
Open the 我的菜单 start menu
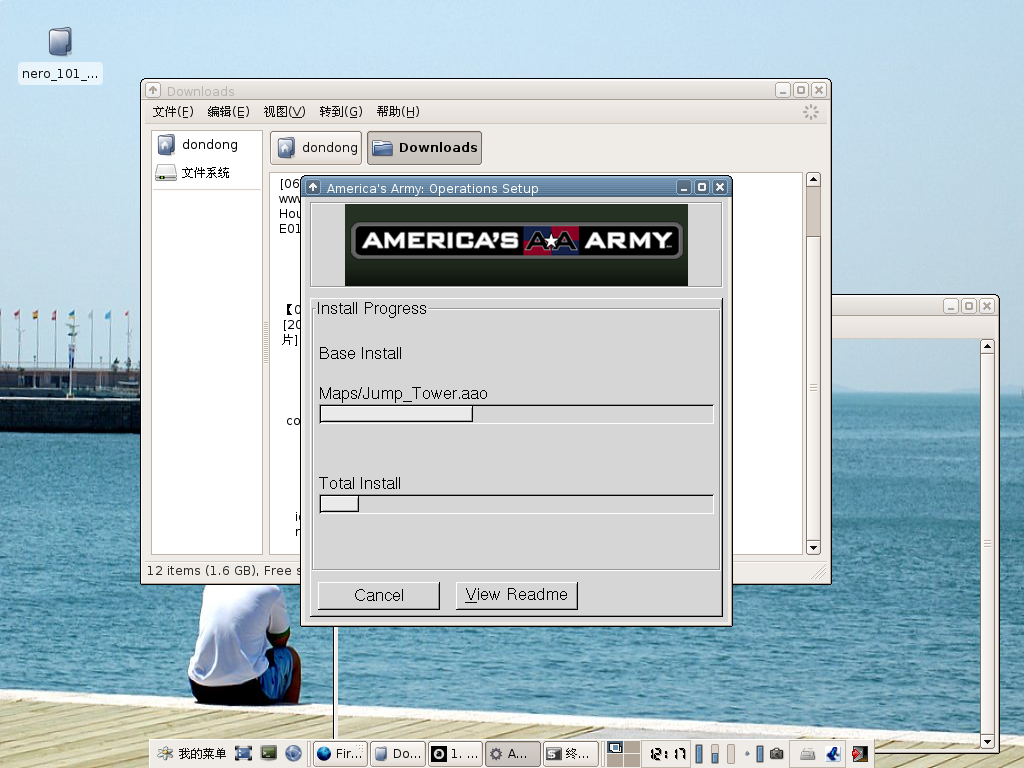point(192,754)
